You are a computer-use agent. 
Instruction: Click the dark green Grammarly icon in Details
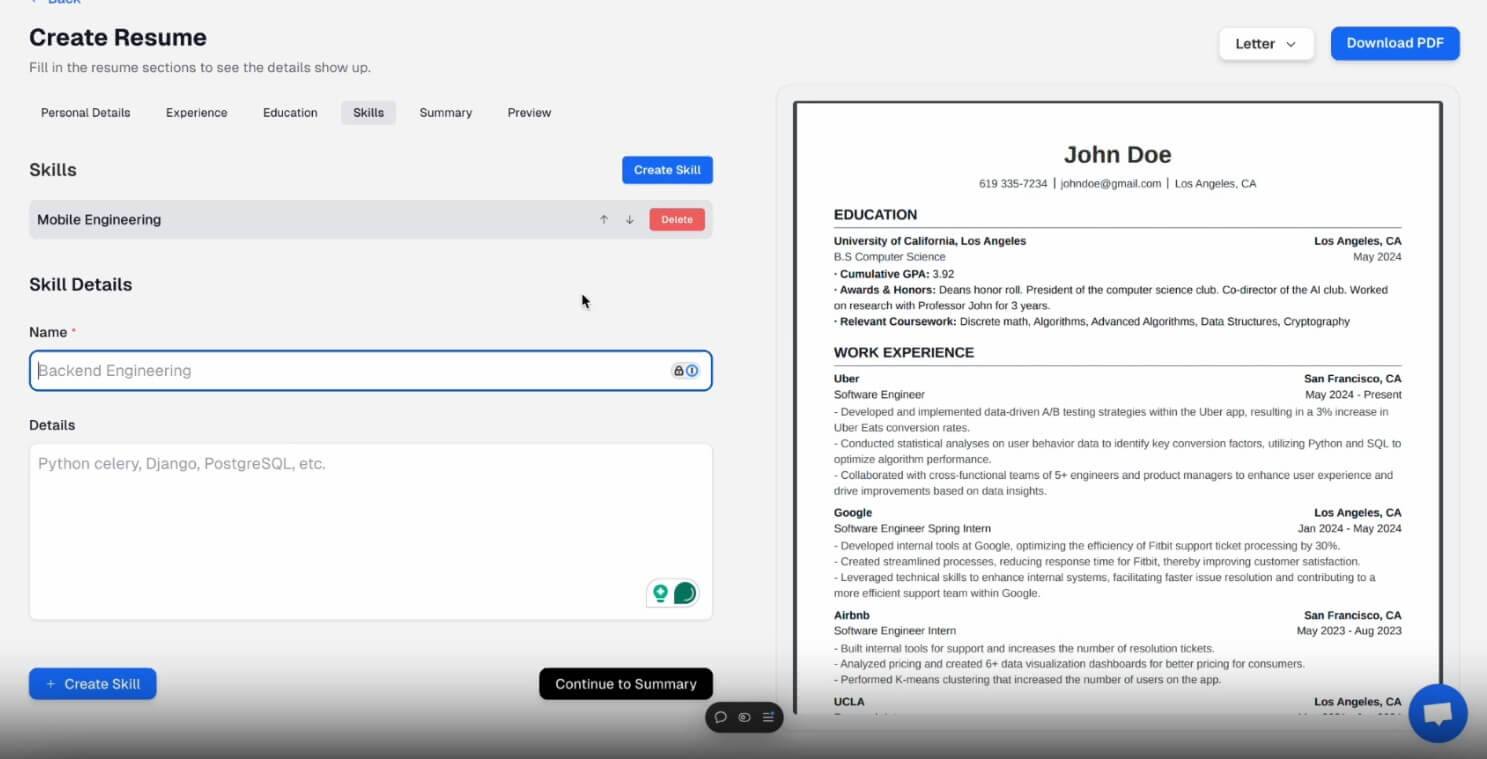pos(685,593)
